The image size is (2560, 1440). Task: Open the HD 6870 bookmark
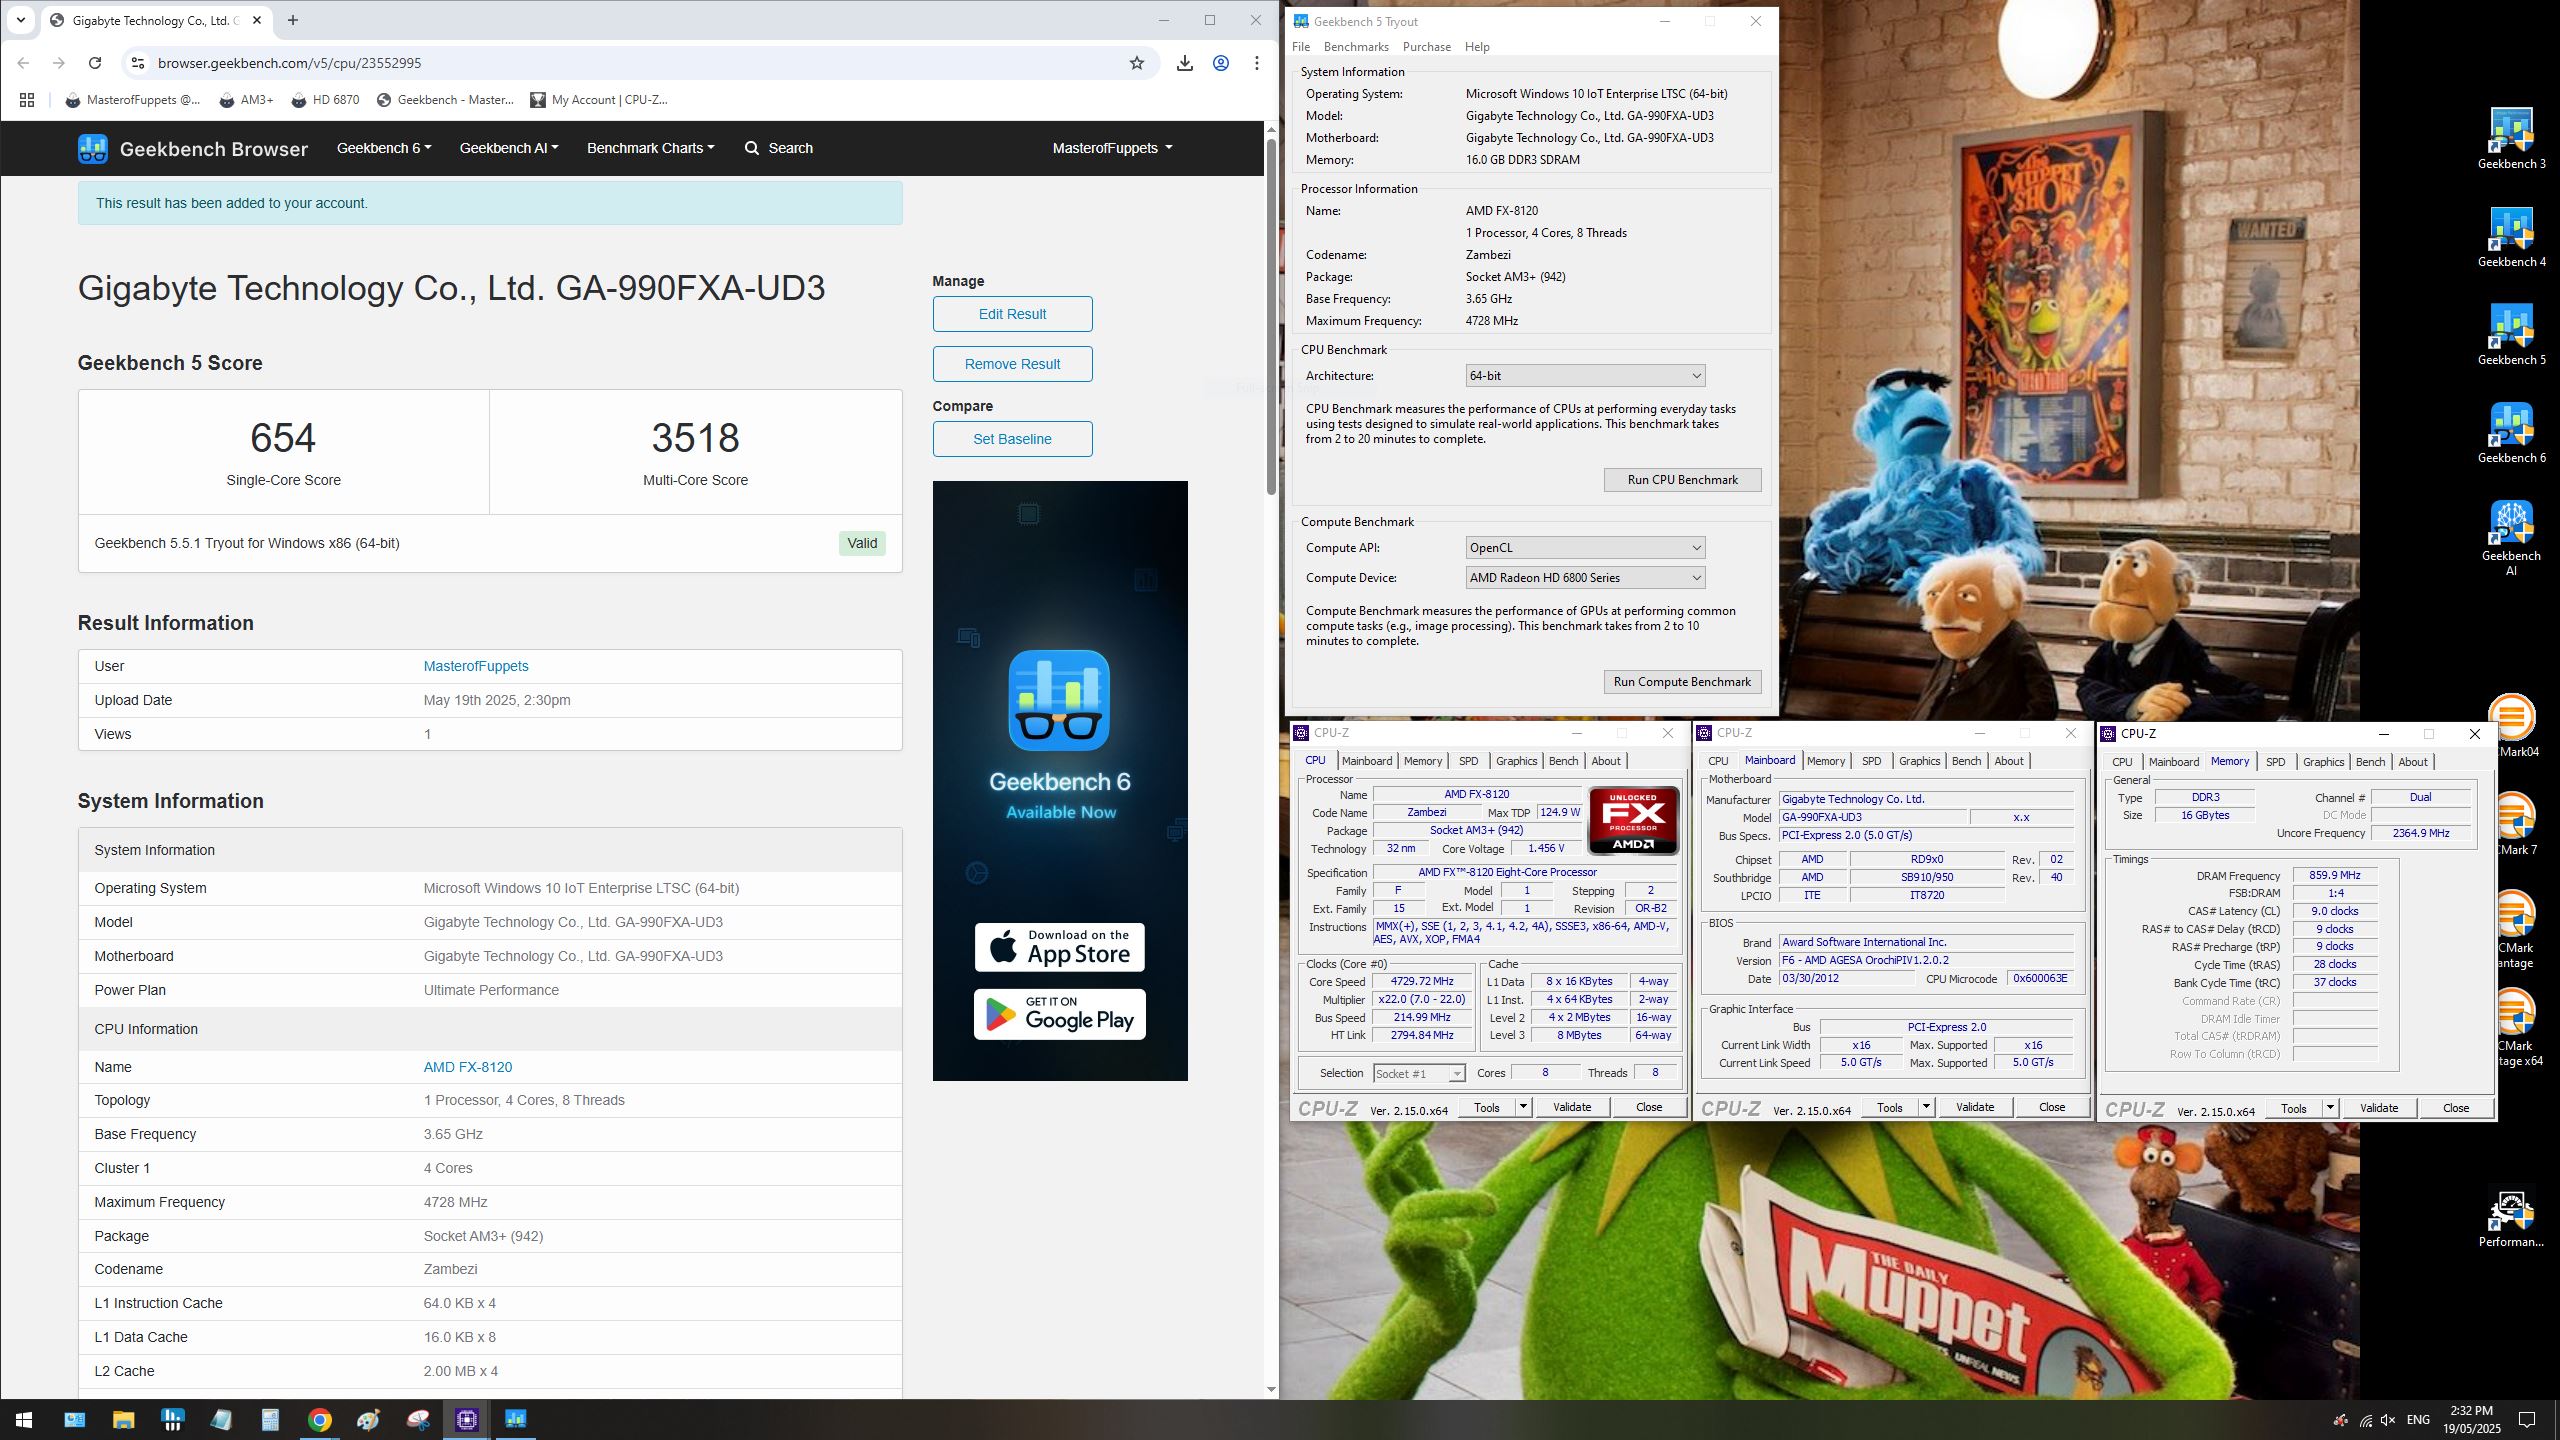[x=325, y=100]
